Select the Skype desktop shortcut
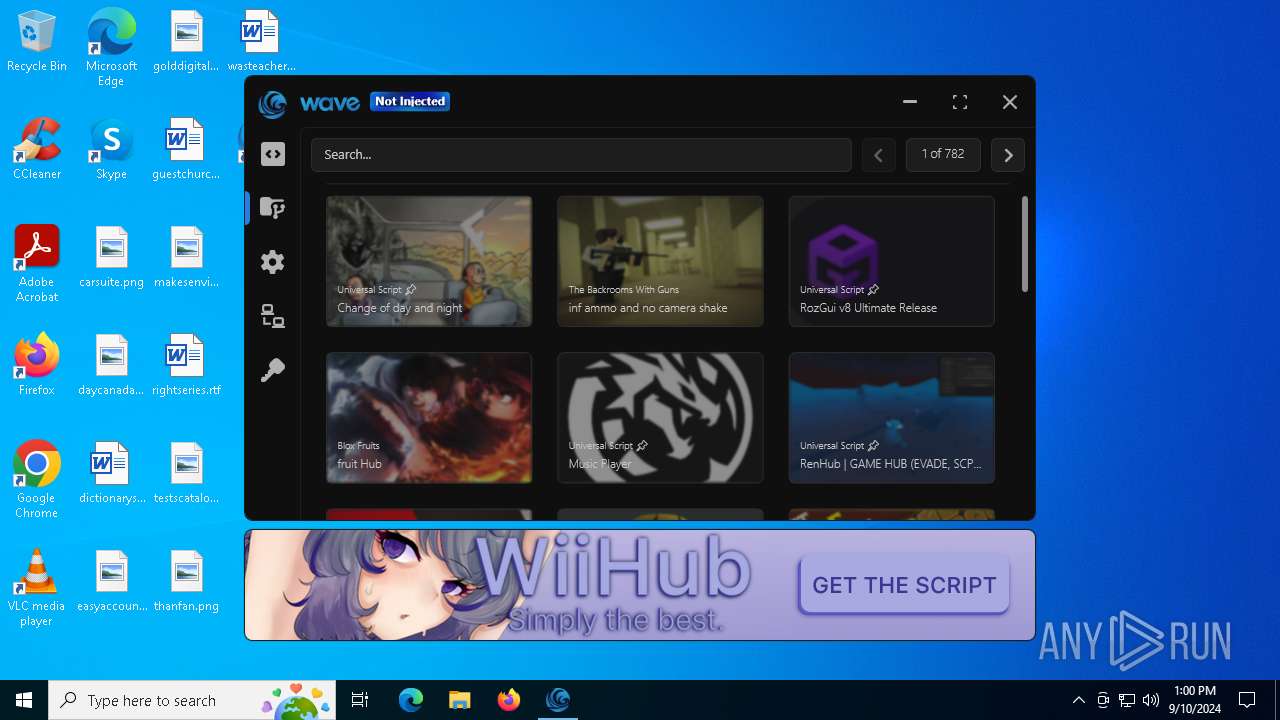The width and height of the screenshot is (1280, 720). point(111,149)
